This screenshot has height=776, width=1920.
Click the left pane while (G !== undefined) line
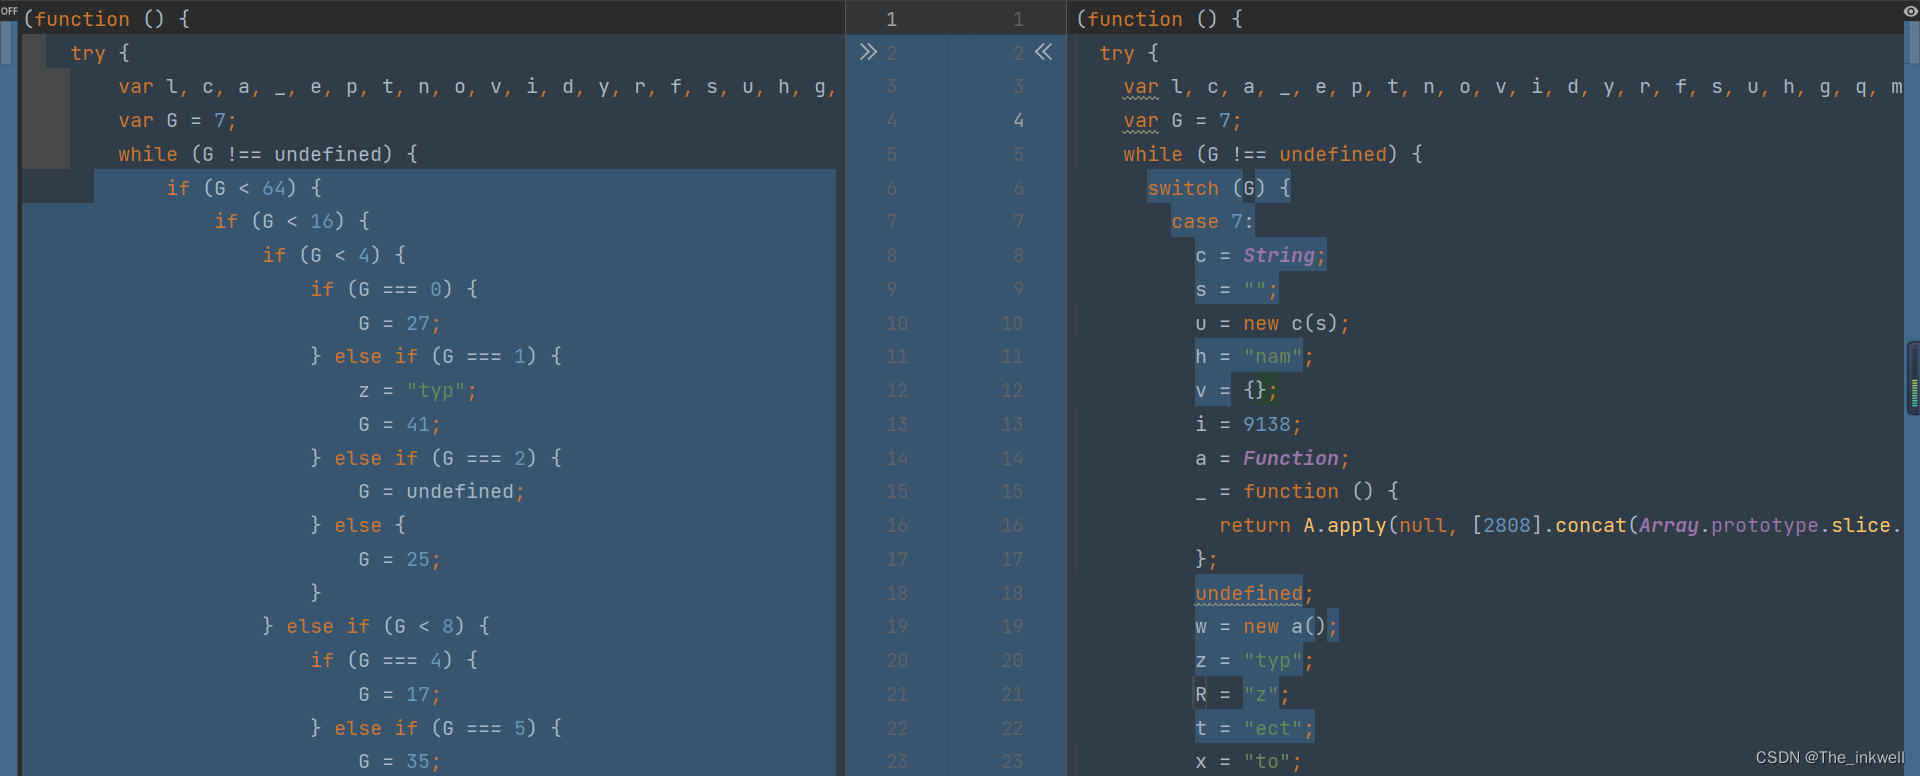[x=268, y=155]
